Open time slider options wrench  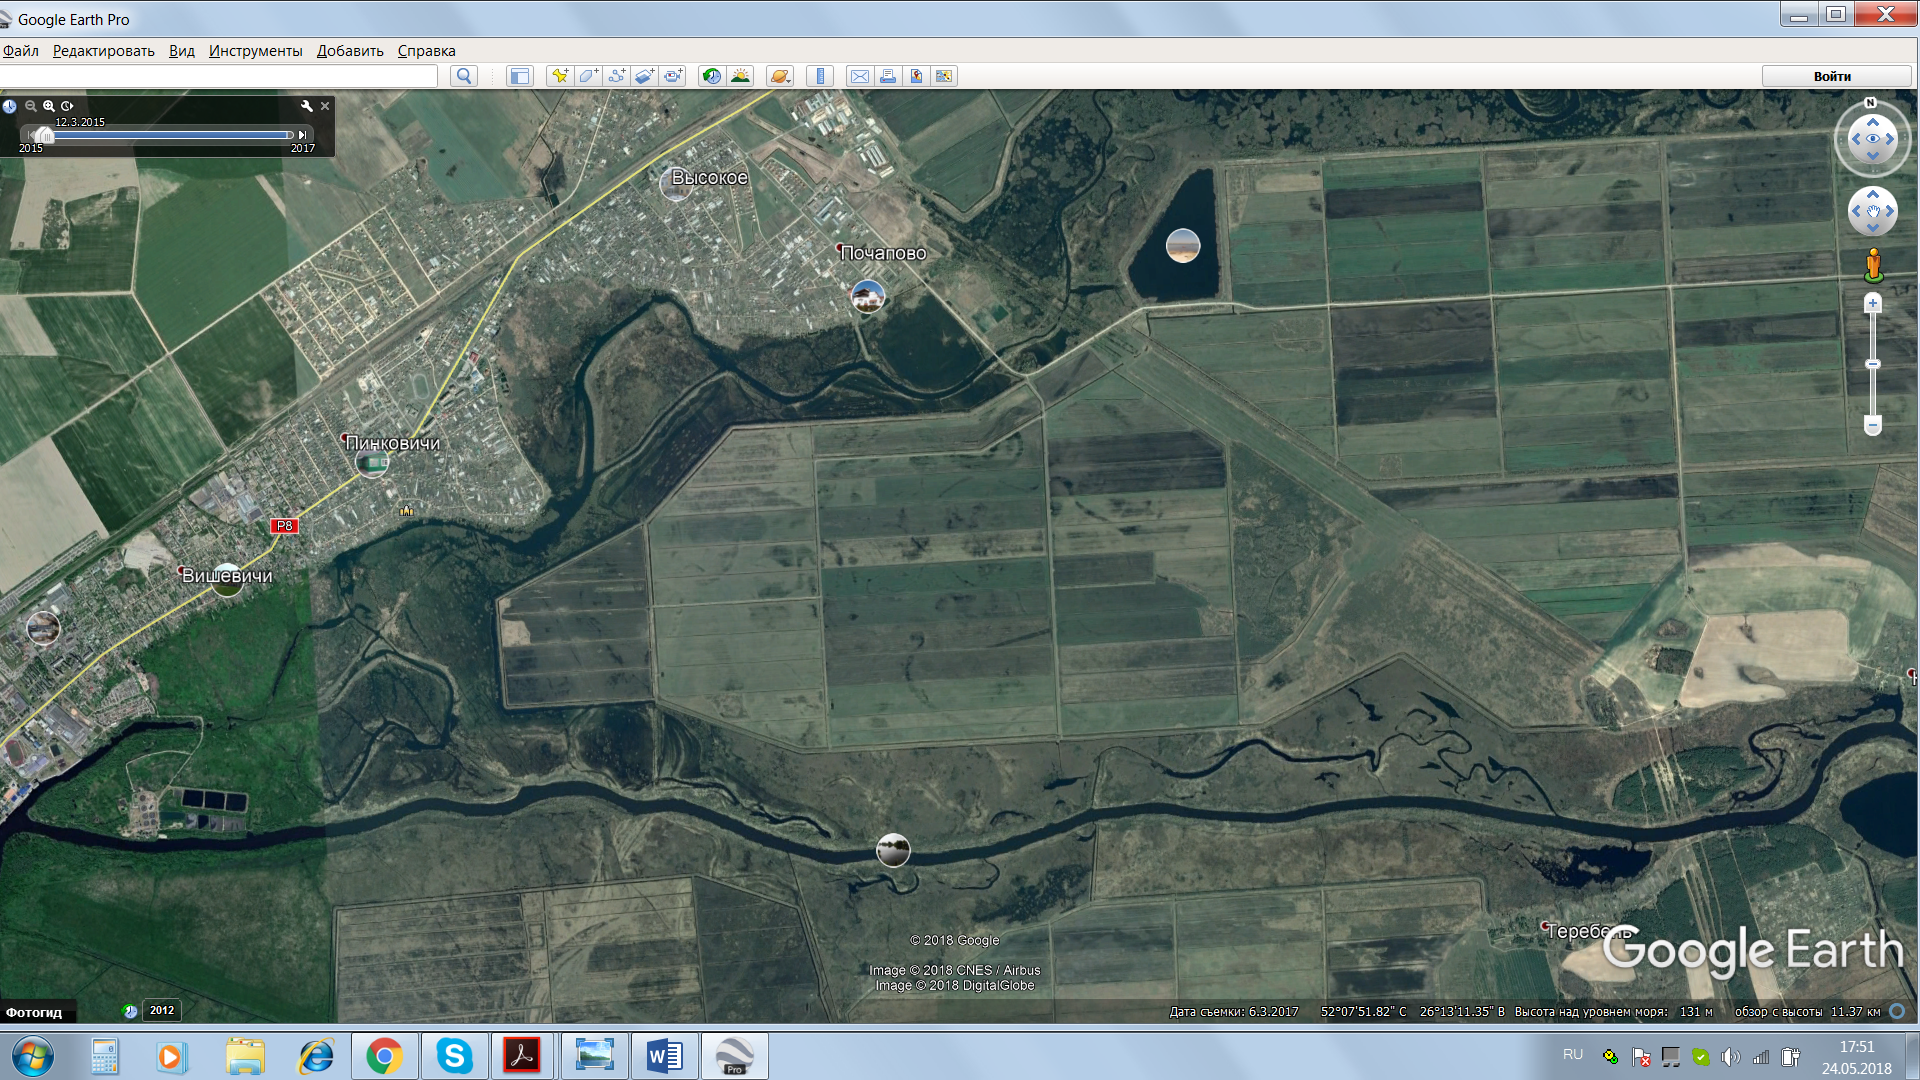(307, 106)
